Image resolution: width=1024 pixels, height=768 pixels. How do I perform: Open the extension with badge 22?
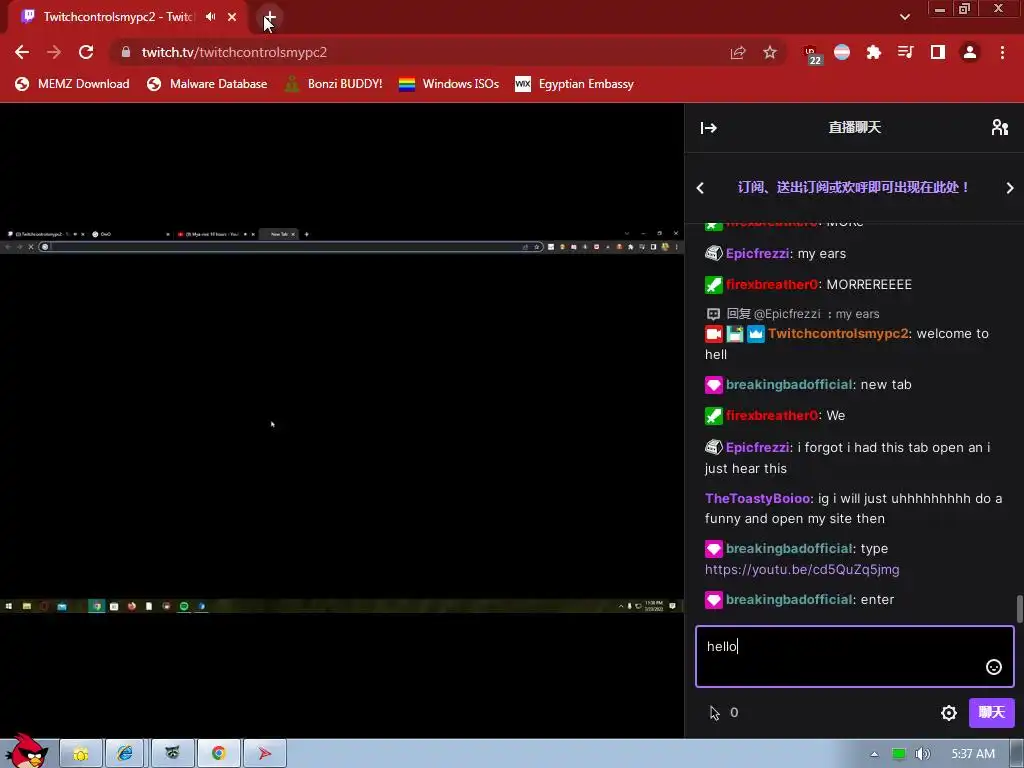pyautogui.click(x=811, y=54)
